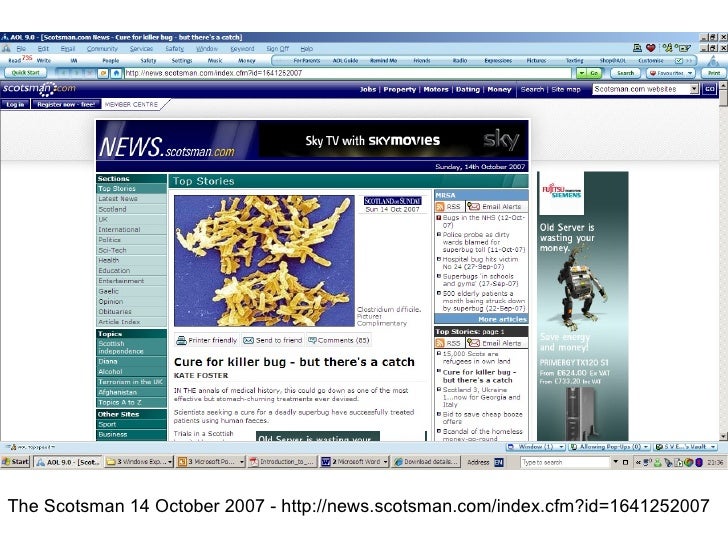Screen dimensions: 728x546
Task: Click the Windows Start button
Action: coord(16,462)
